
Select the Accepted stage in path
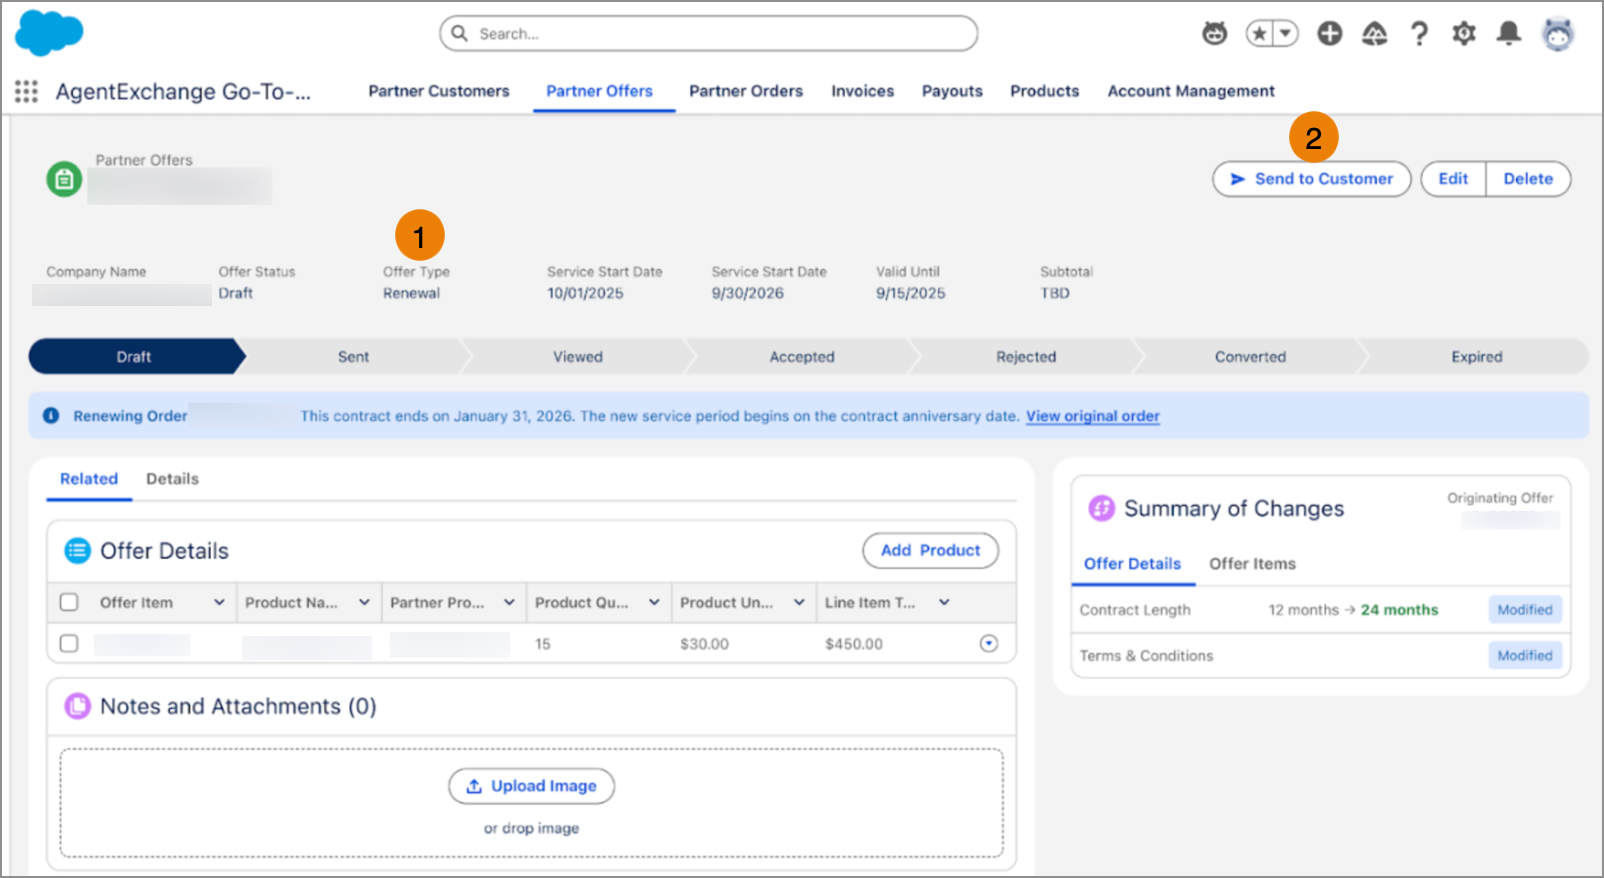[x=802, y=357]
